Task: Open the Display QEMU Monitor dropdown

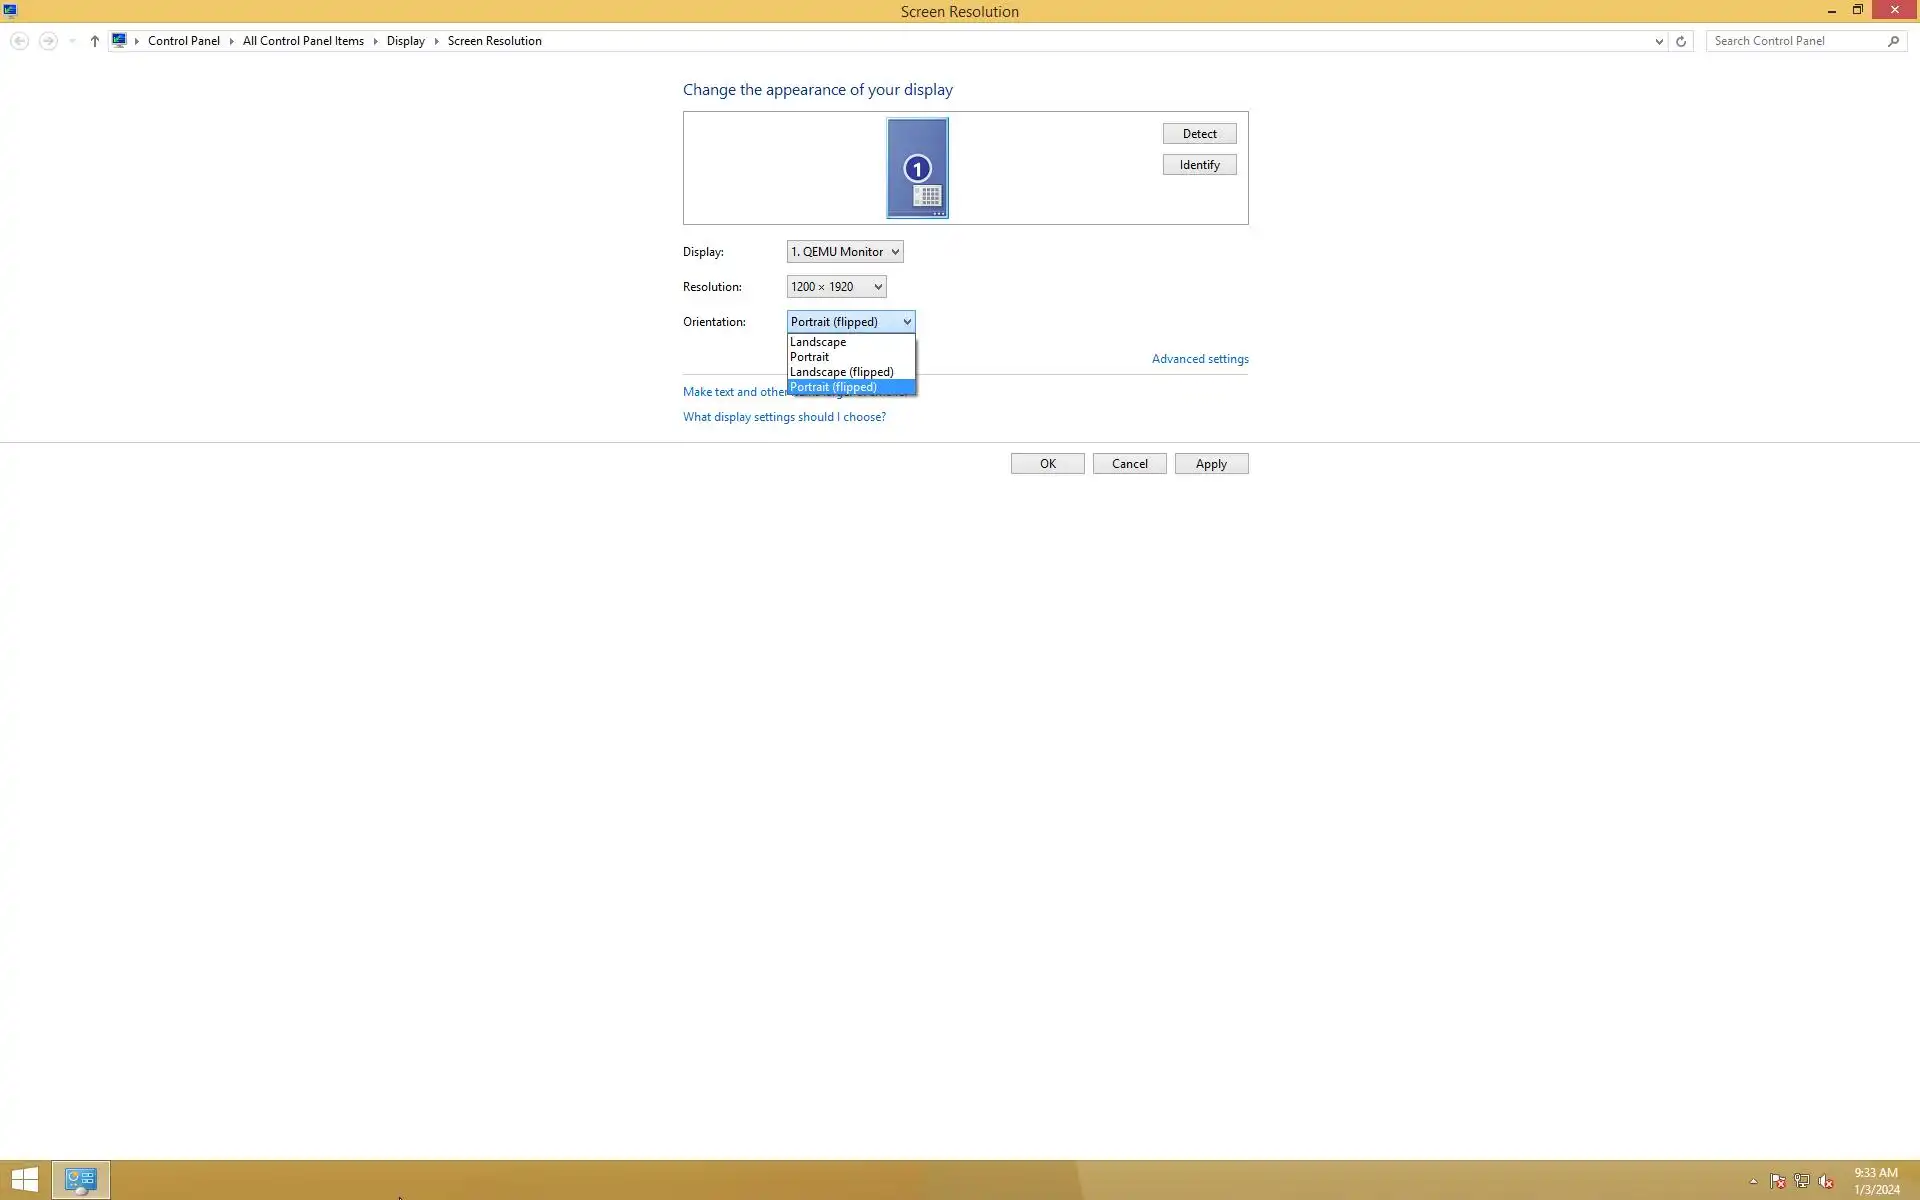Action: pos(845,252)
